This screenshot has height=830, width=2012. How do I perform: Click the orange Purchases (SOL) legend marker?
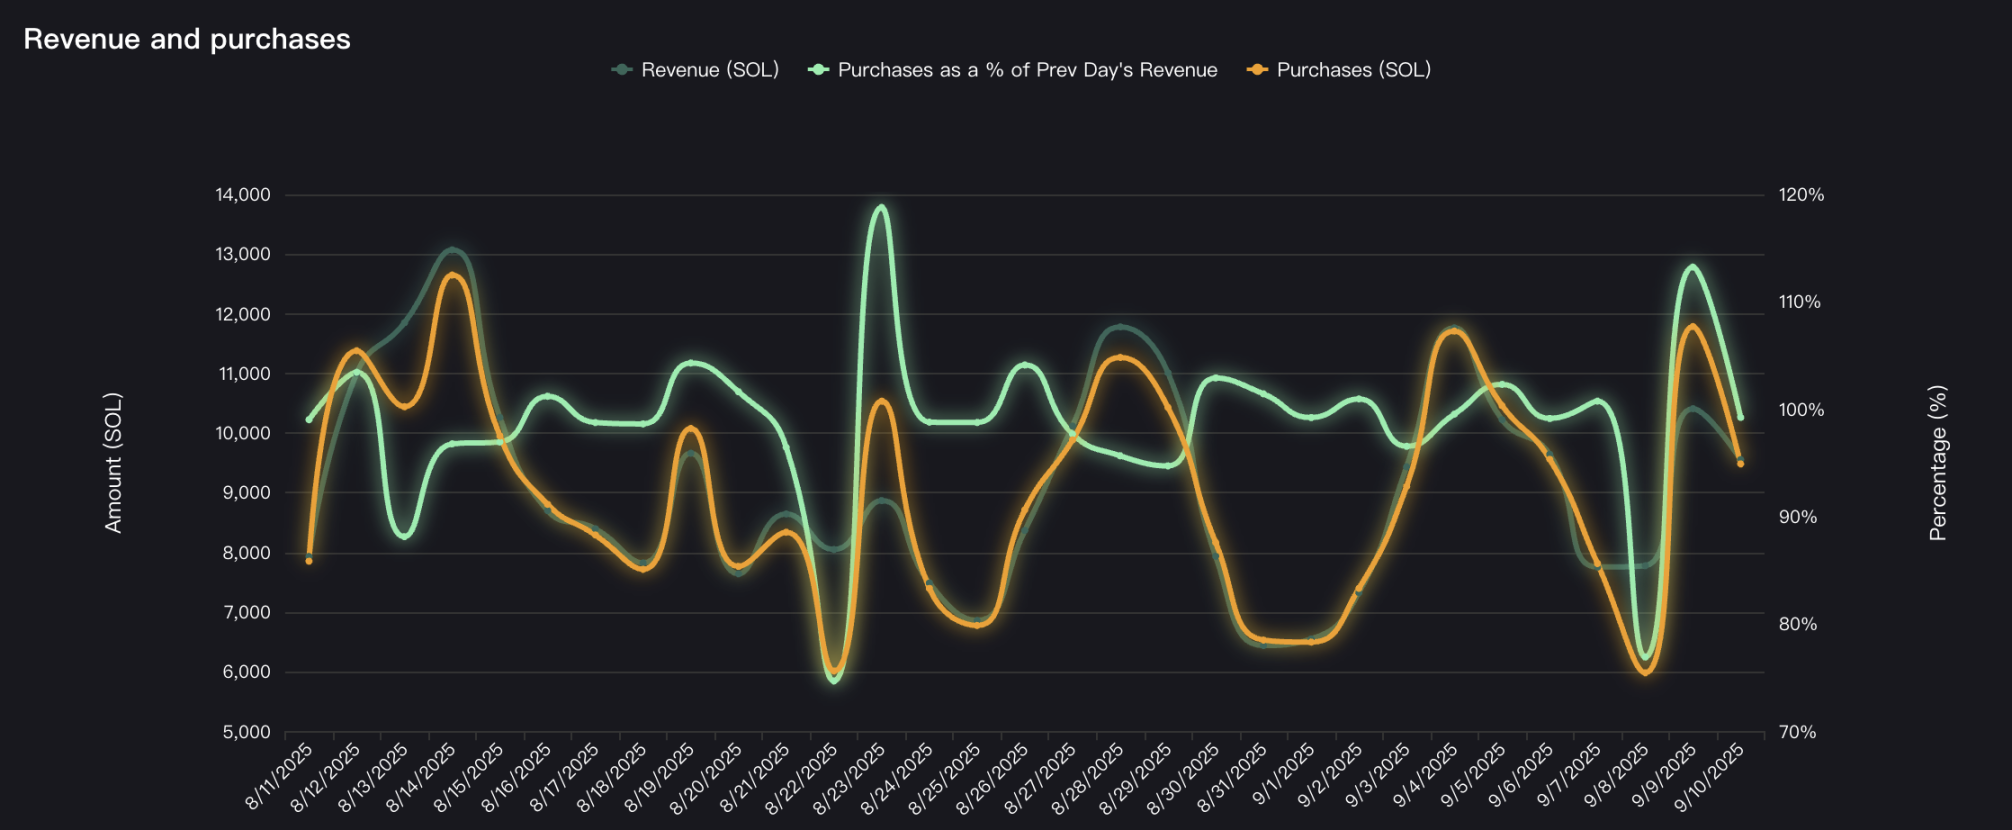1257,70
